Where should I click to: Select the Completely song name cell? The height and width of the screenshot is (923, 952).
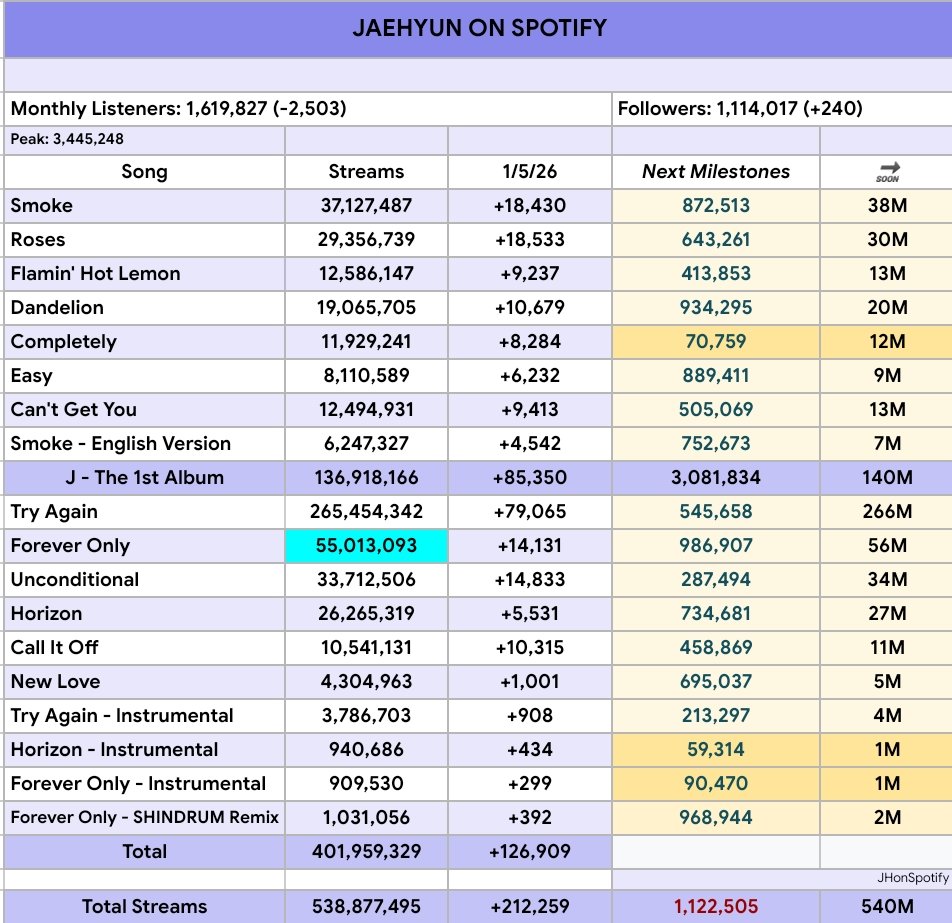144,342
